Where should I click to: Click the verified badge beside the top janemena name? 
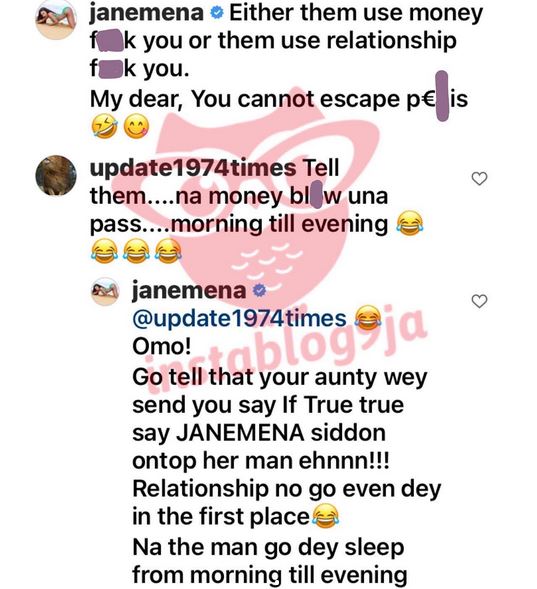pos(217,14)
